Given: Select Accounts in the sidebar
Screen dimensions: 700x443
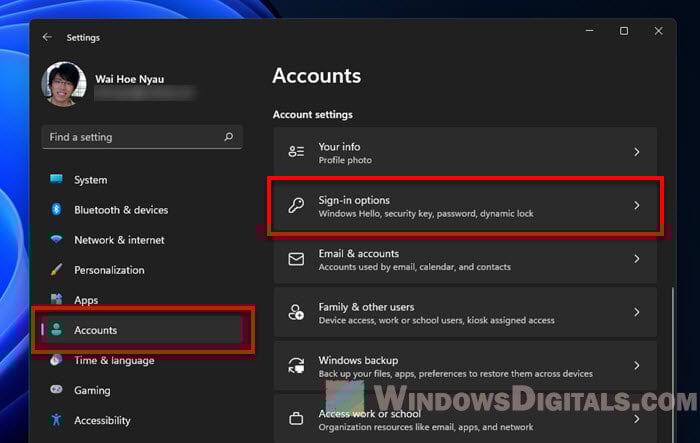Looking at the screenshot, I should [142, 330].
